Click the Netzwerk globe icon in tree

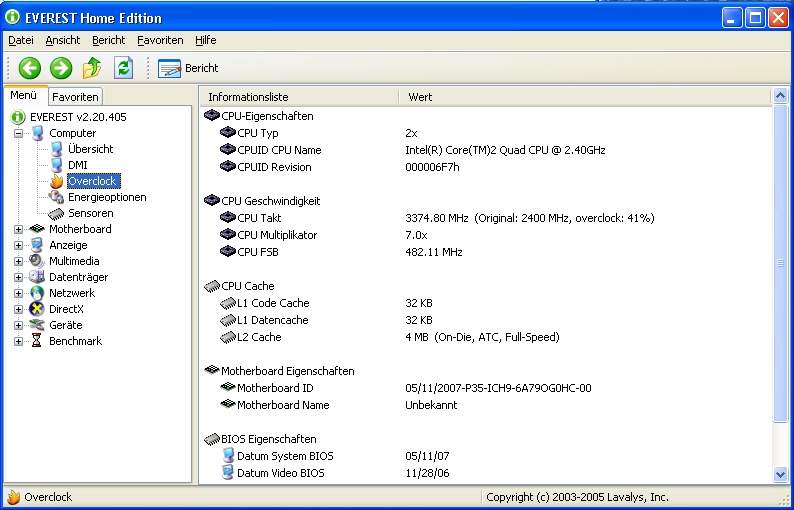[36, 293]
